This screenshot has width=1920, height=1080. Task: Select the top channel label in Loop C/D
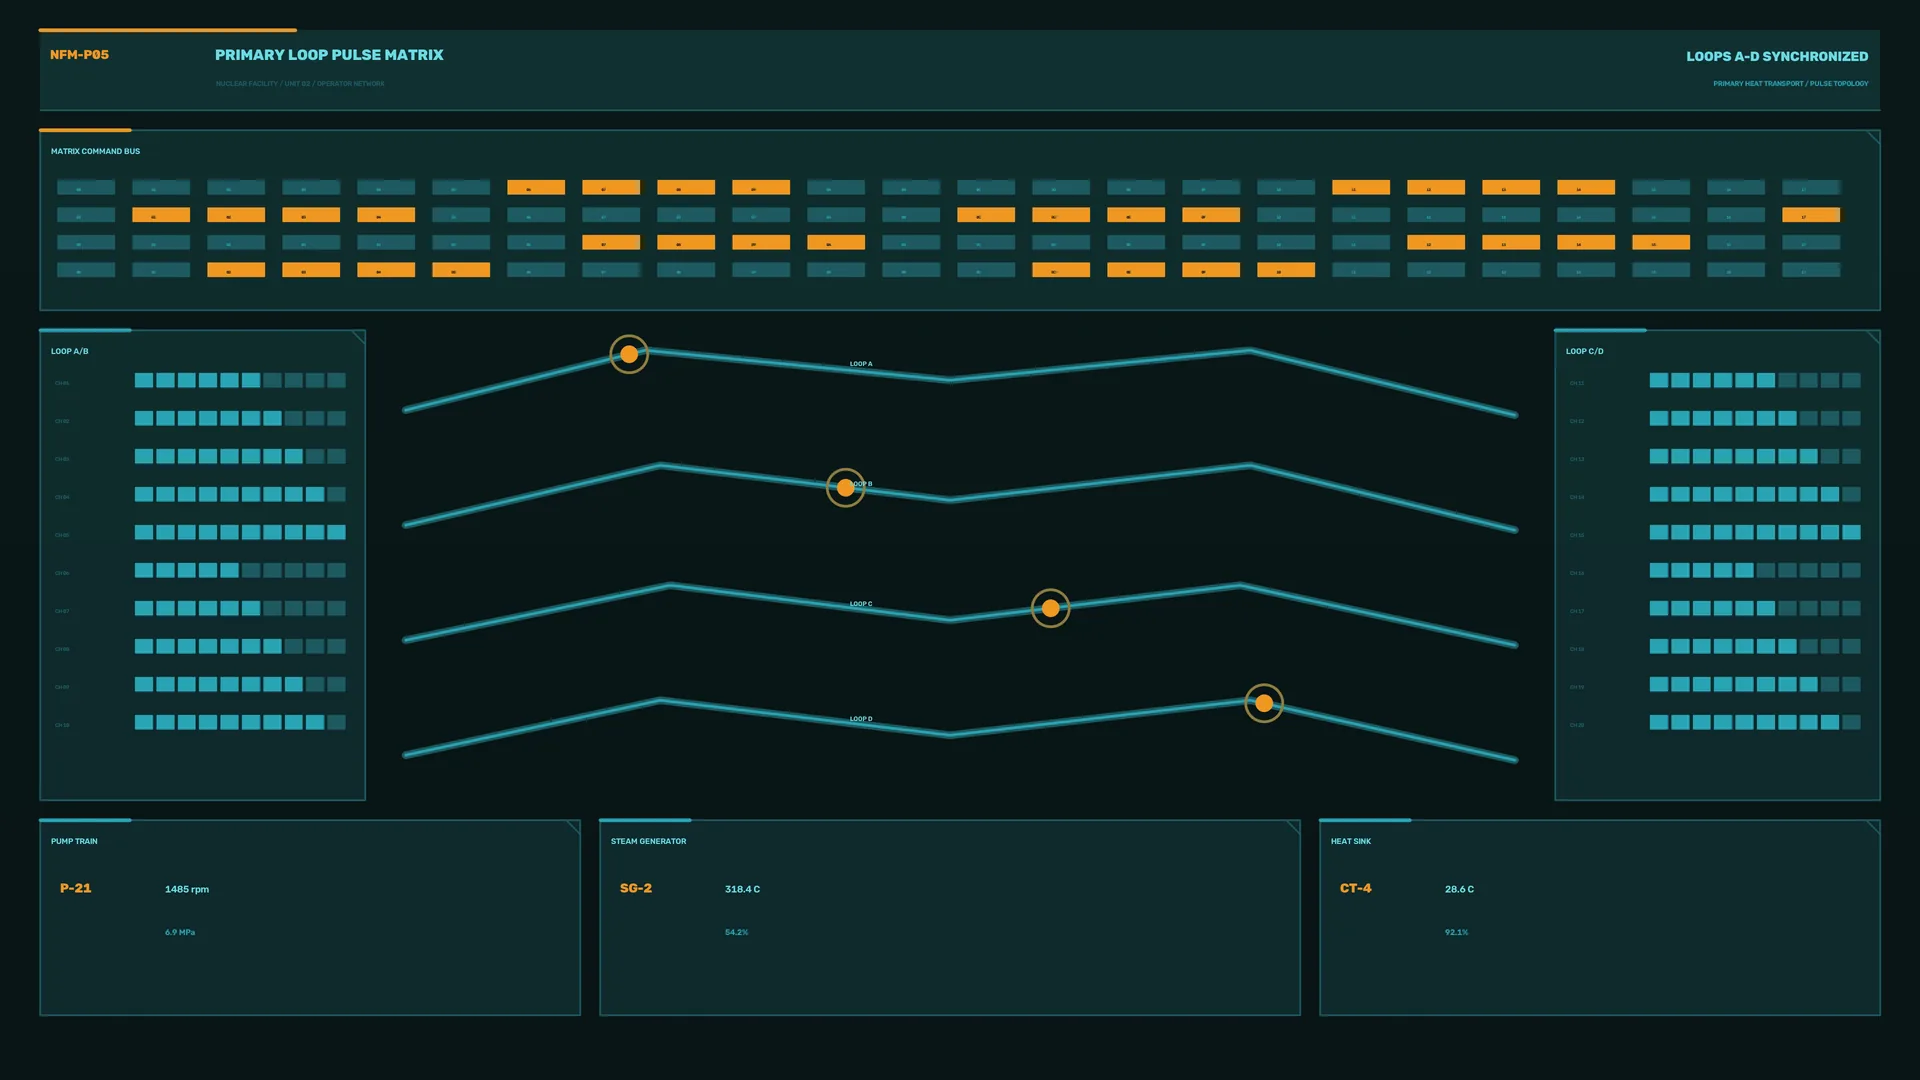pos(1577,383)
